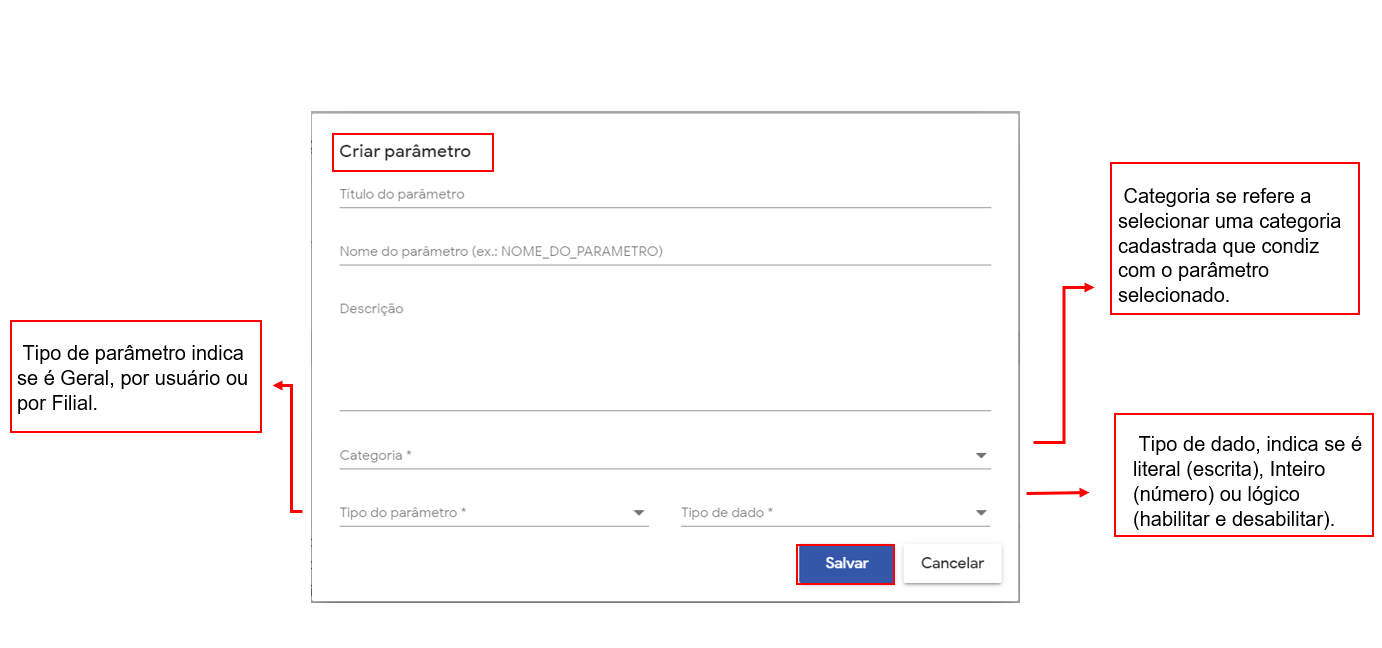Click the Tipo de dado arrow icon
1382x648 pixels.
point(981,513)
